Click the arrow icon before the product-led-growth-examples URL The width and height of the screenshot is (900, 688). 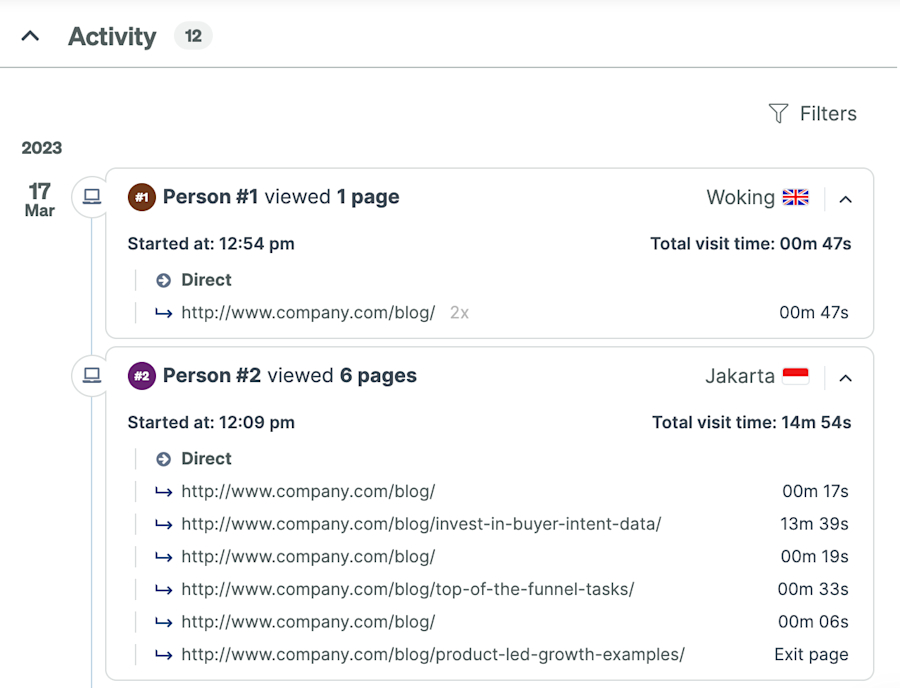(x=163, y=654)
